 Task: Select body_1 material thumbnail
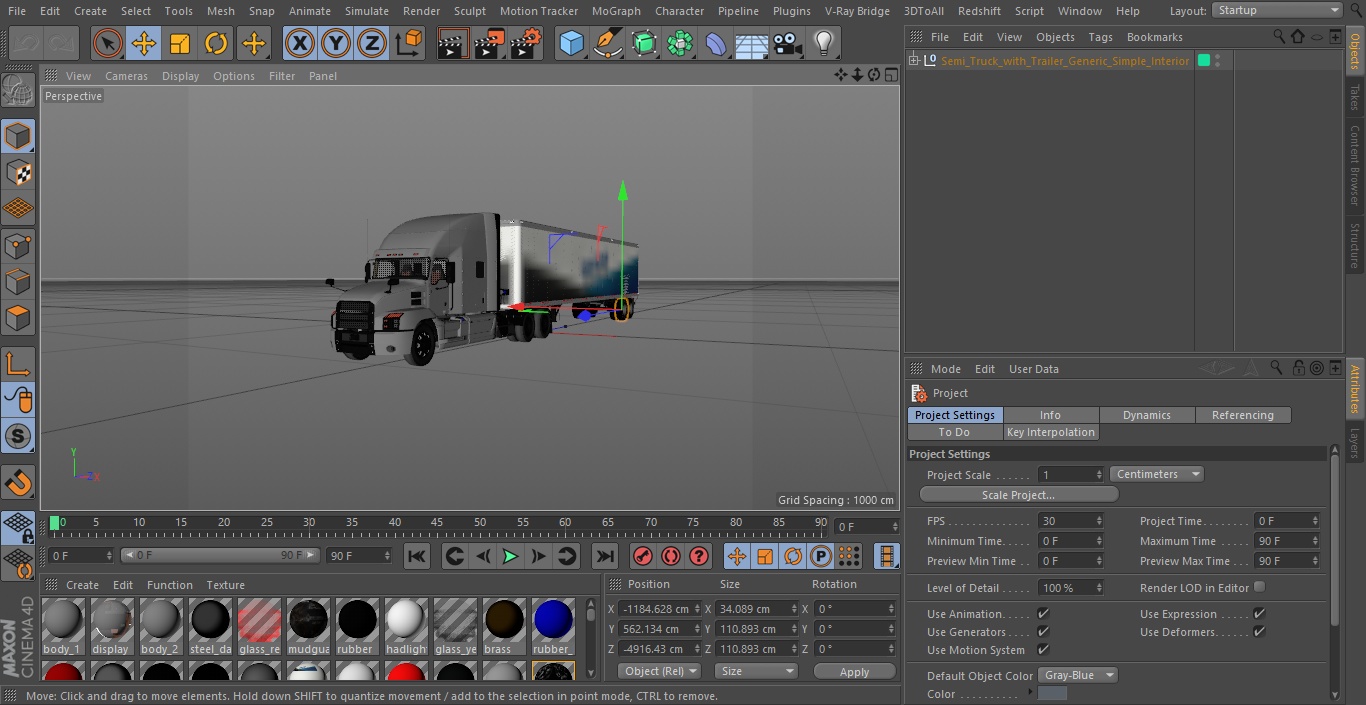[62, 626]
